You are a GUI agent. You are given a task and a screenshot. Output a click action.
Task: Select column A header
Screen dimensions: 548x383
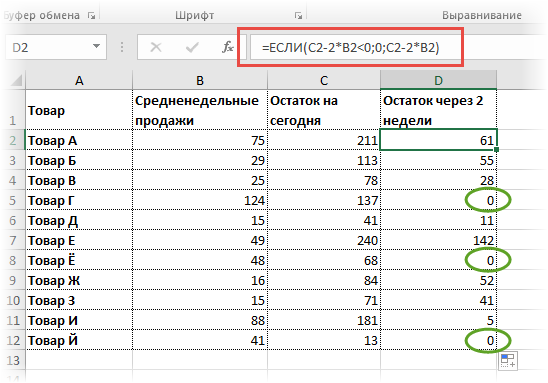(x=79, y=80)
